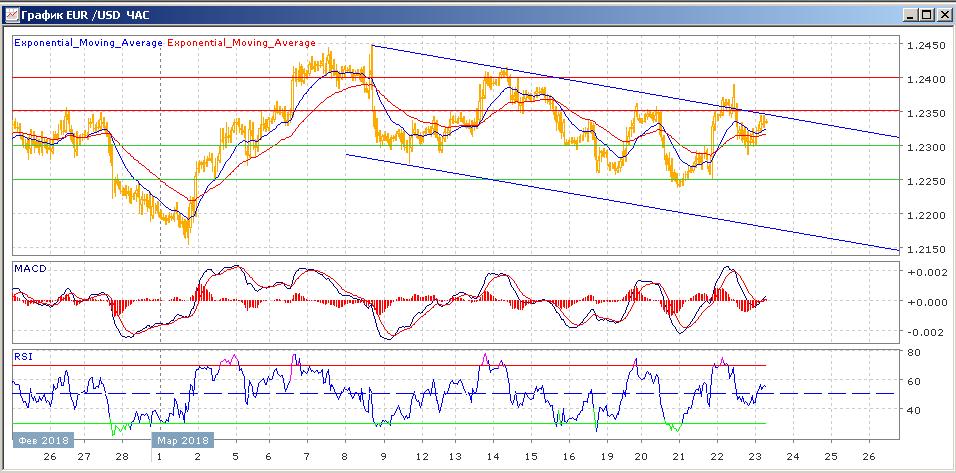Click the date label 15 on the time axis
The height and width of the screenshot is (473, 956).
point(530,457)
